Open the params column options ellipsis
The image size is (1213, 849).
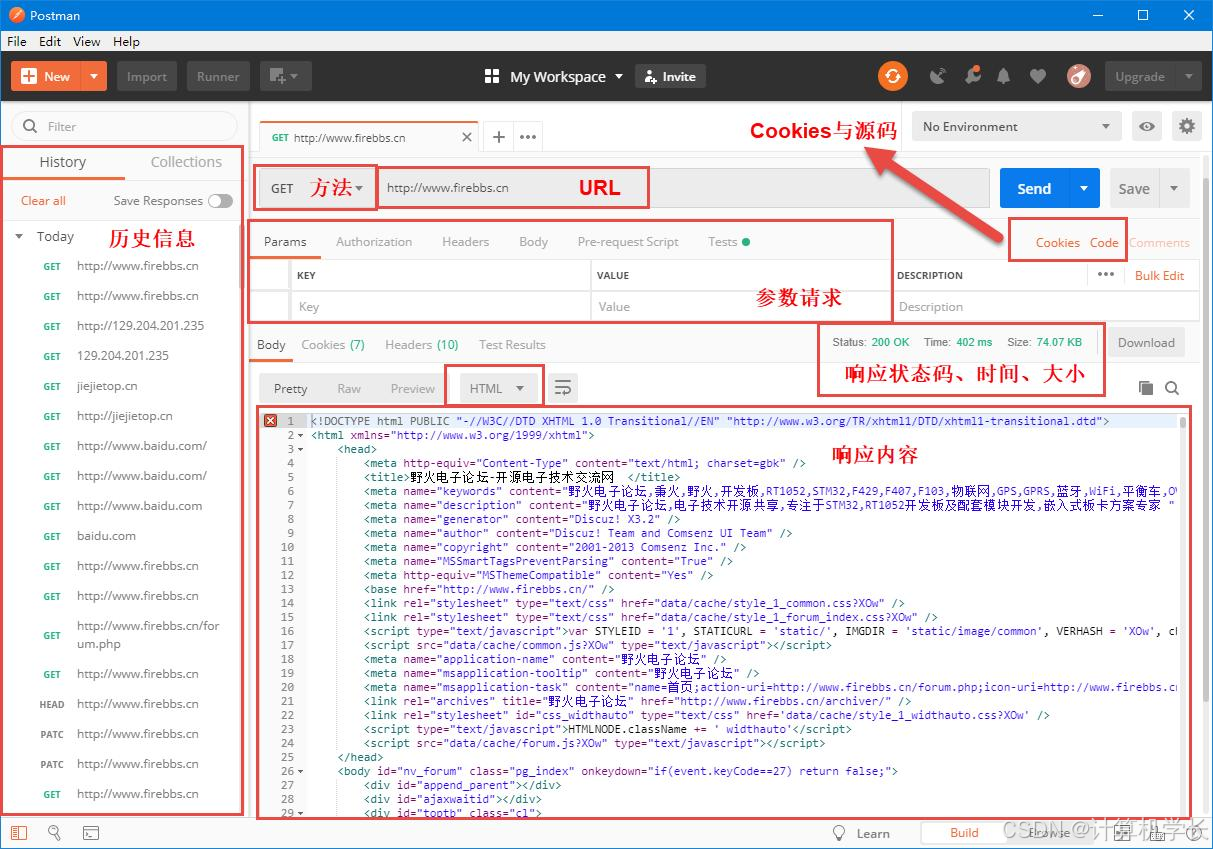point(1105,274)
